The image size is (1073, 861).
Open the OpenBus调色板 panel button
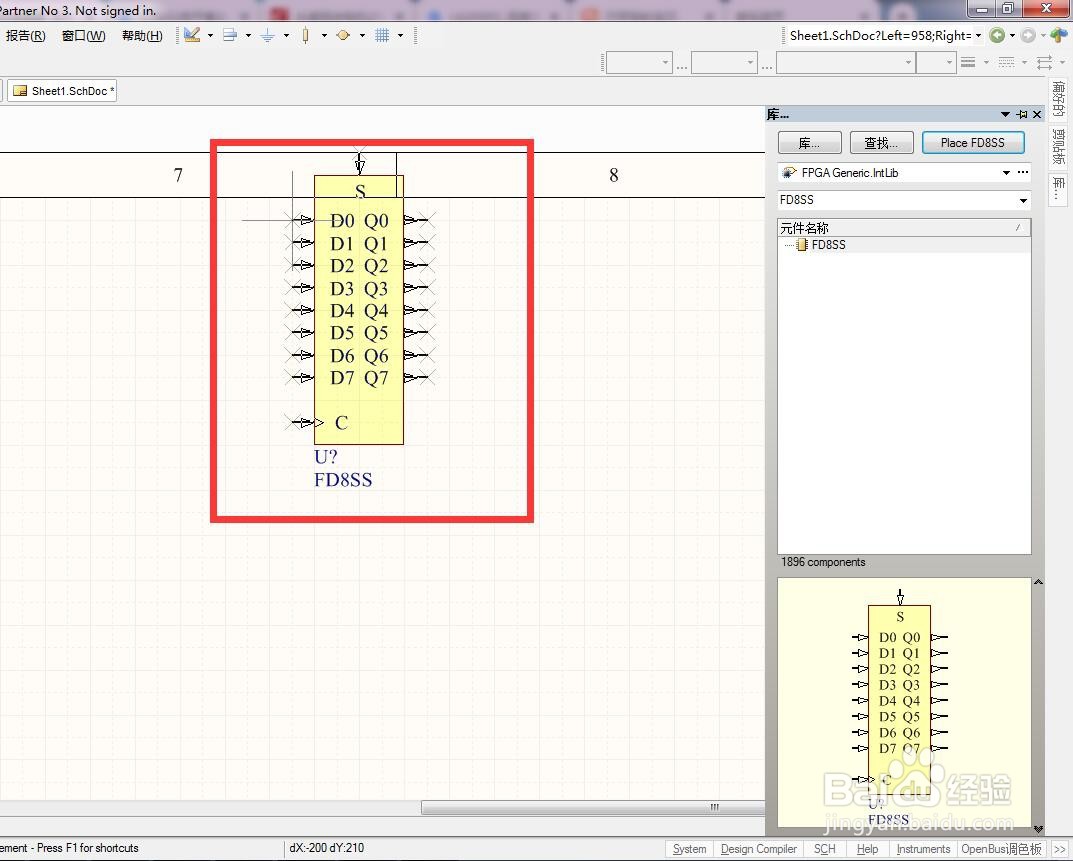1001,849
